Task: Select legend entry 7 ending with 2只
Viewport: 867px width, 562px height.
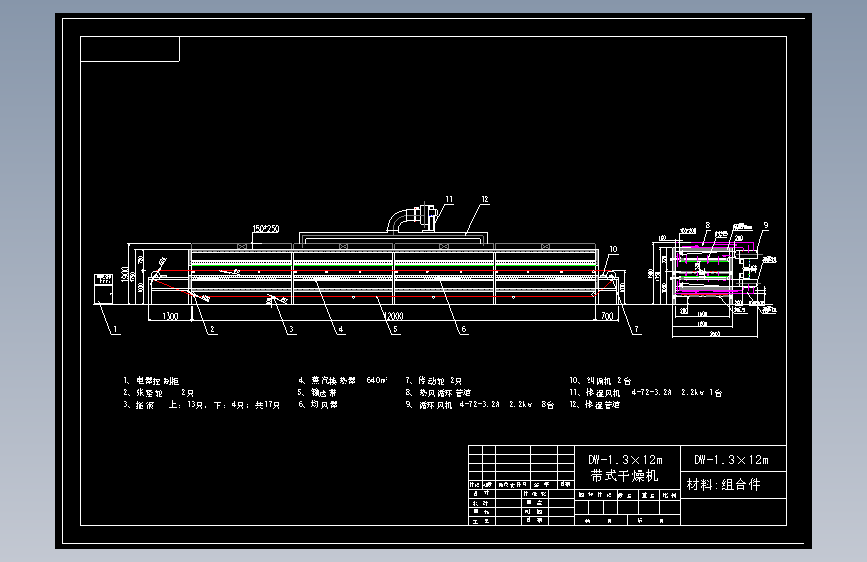Action: 434,381
